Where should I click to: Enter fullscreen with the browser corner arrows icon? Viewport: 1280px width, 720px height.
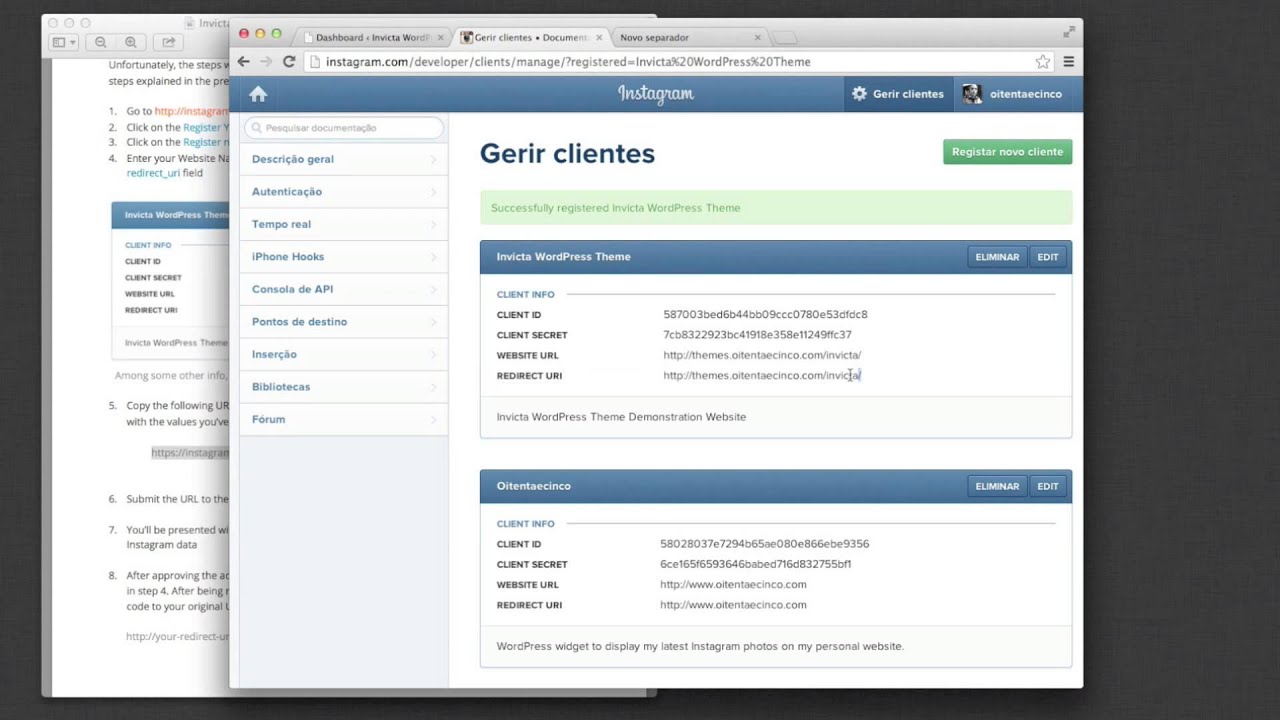click(1069, 31)
